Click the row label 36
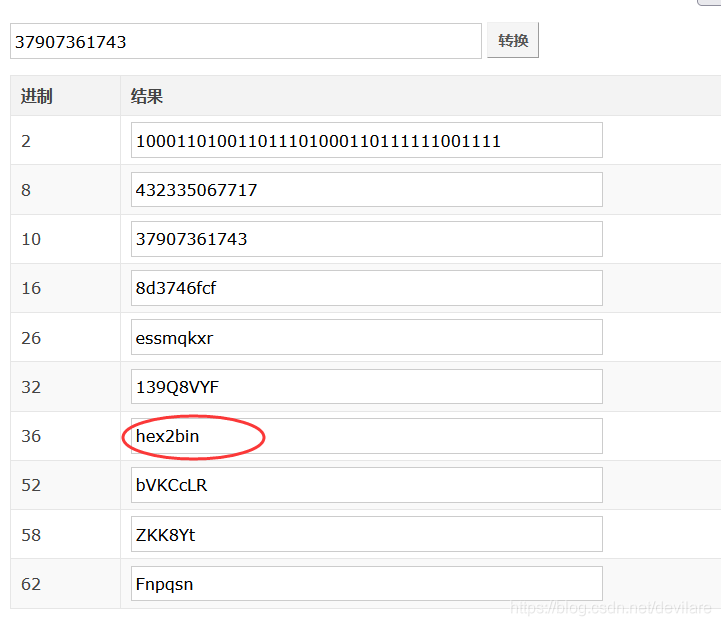Viewport: 721px width, 626px height. [x=31, y=436]
